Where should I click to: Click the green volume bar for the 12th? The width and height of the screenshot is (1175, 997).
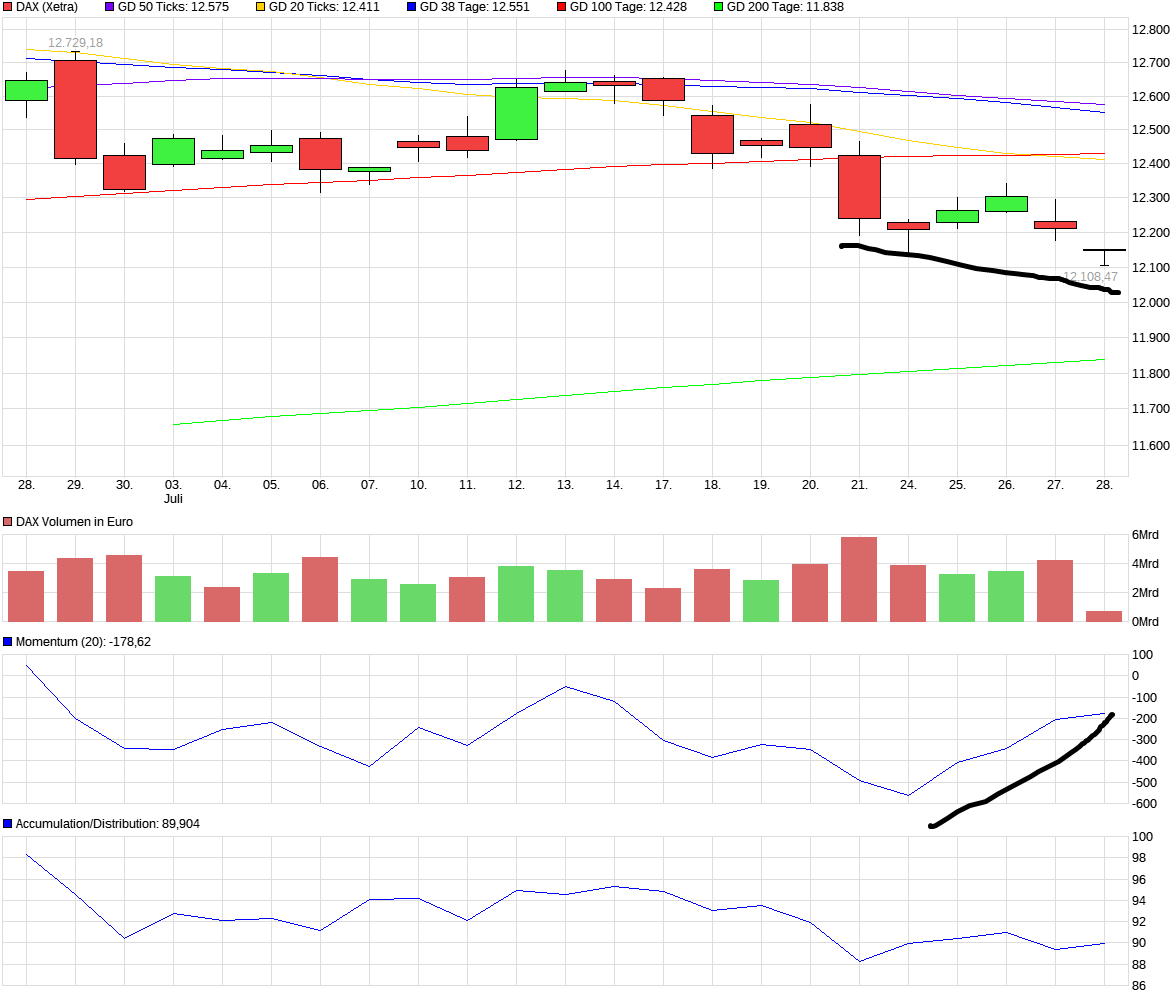coord(516,594)
